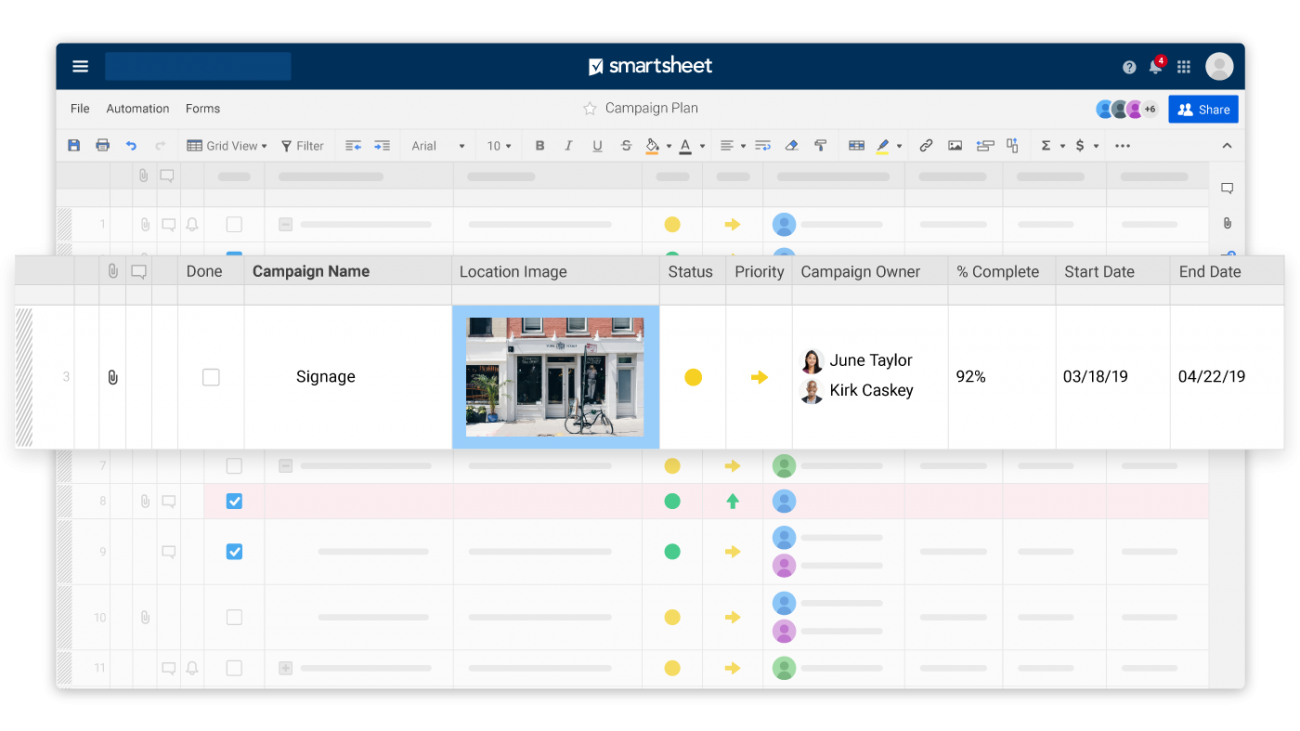Open the File menu
The height and width of the screenshot is (731, 1300).
(x=79, y=108)
